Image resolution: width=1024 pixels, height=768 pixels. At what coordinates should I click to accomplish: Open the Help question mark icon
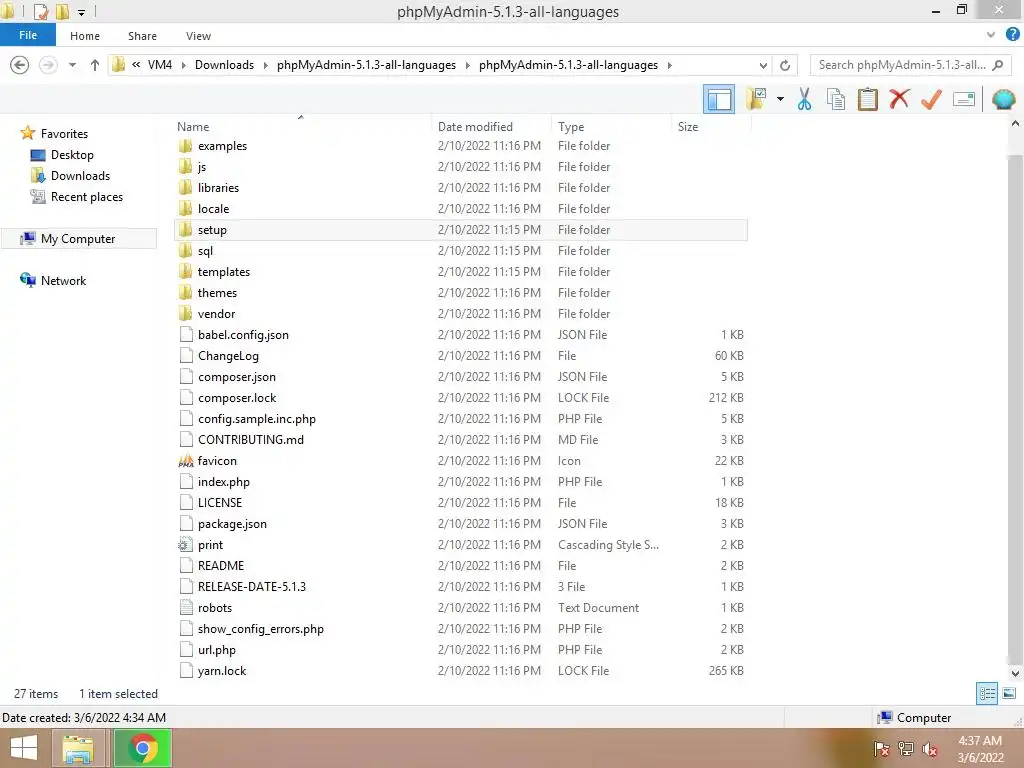pyautogui.click(x=1012, y=35)
